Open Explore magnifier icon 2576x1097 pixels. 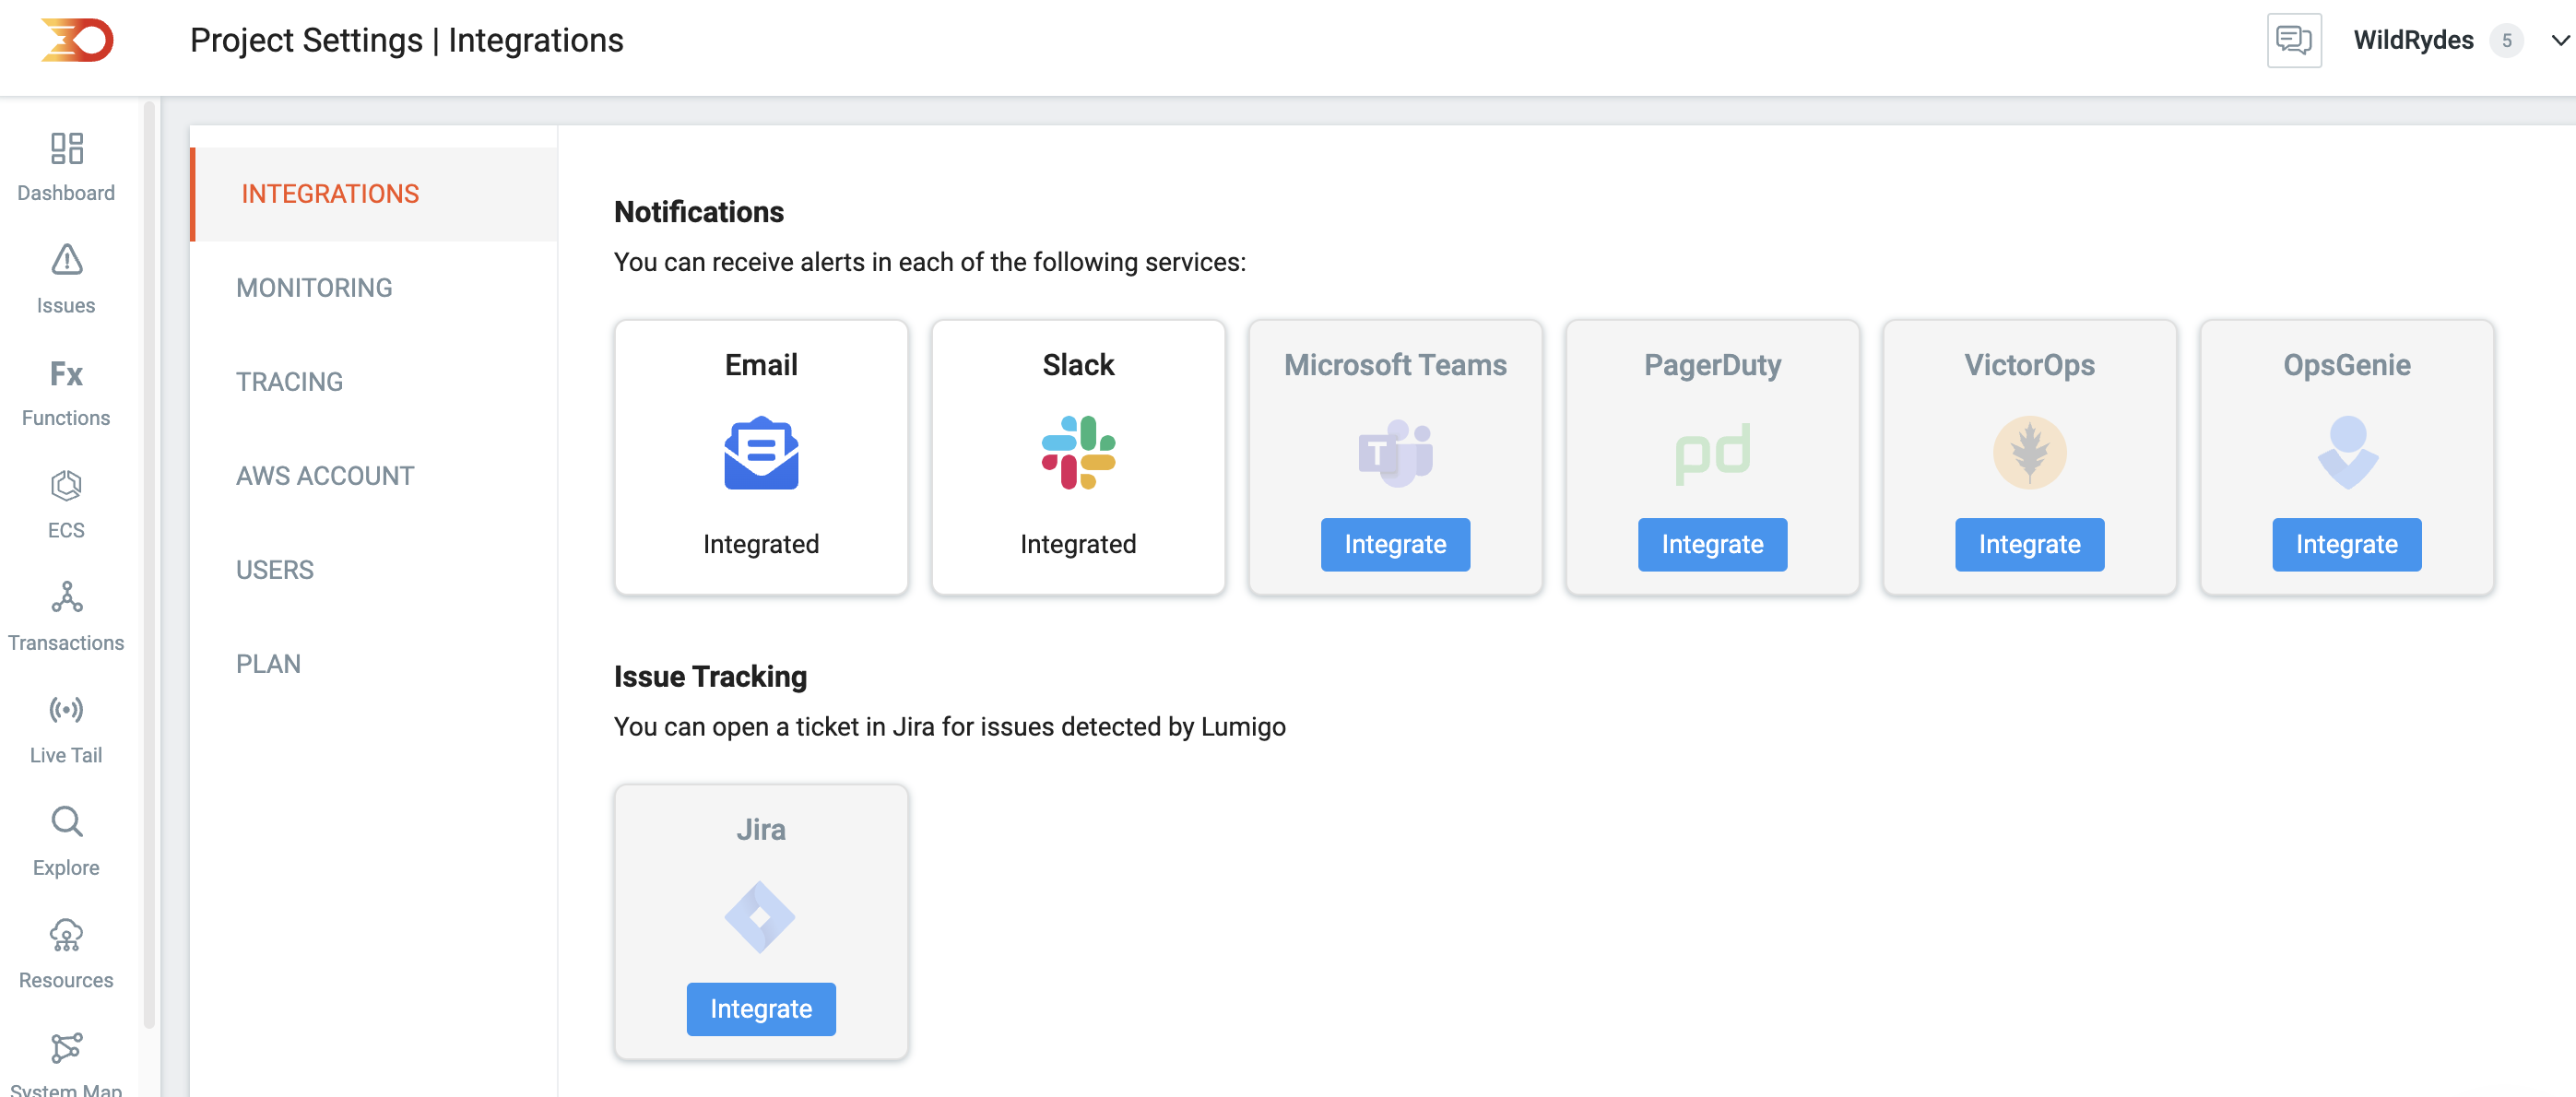pos(66,823)
